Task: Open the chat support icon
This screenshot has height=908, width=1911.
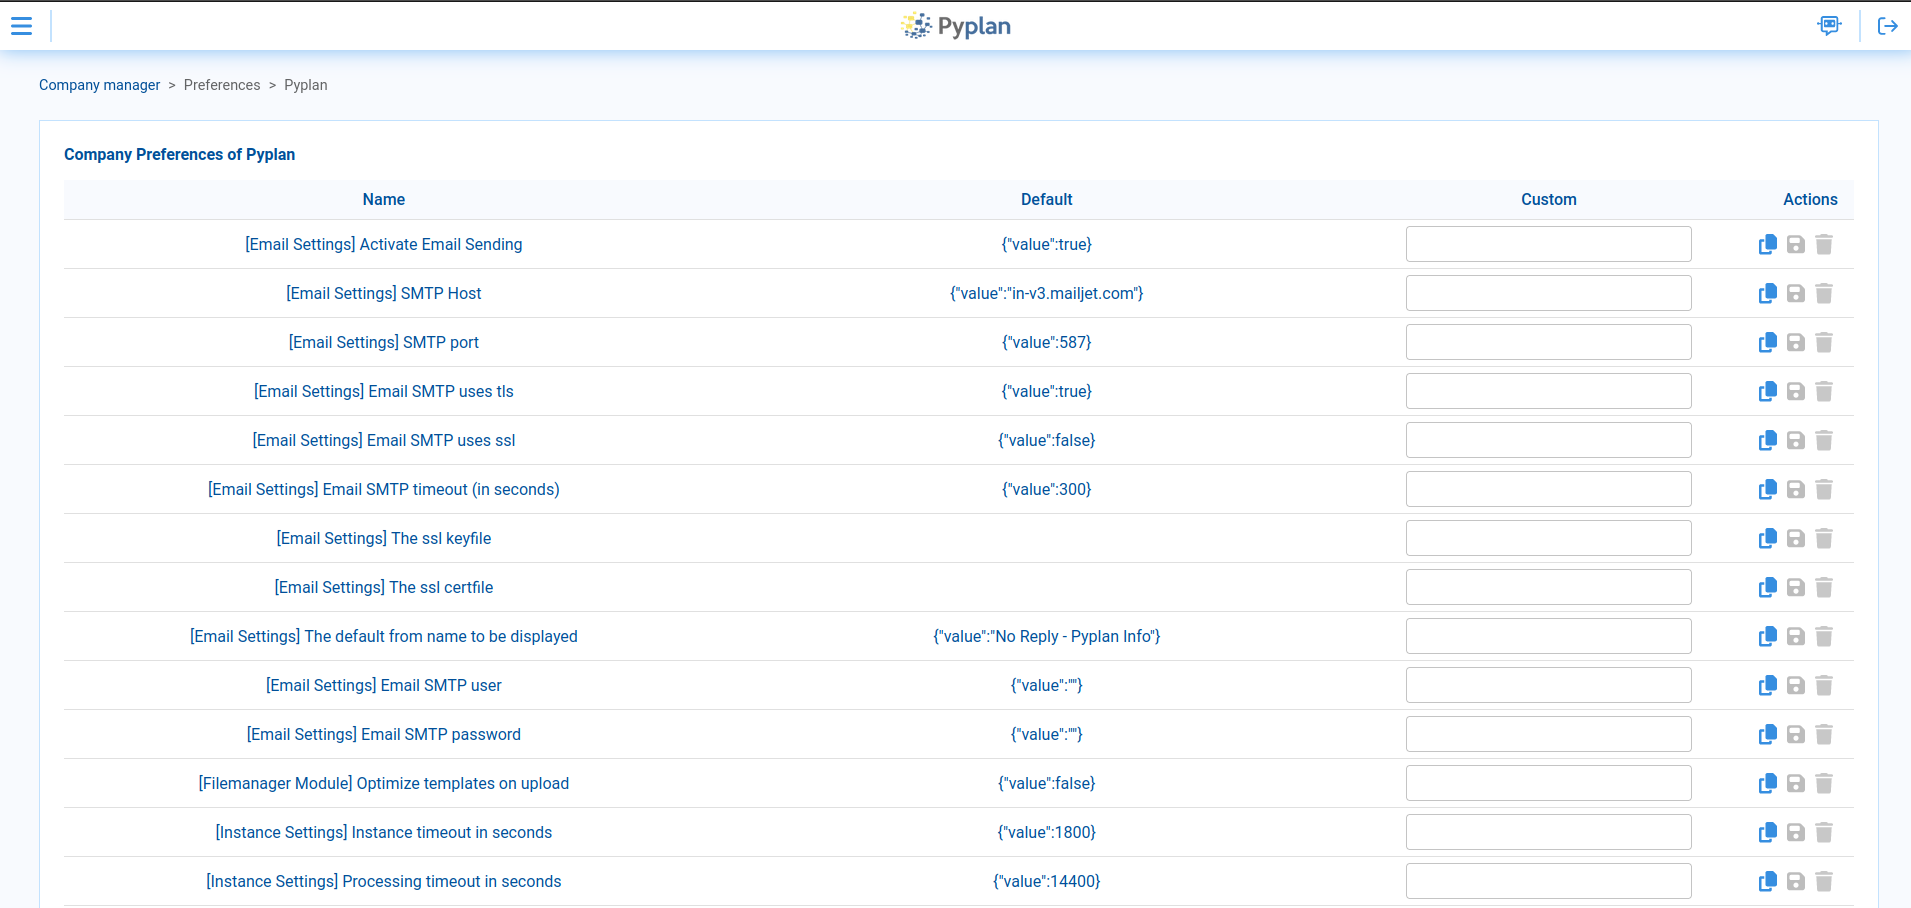Action: coord(1829,26)
